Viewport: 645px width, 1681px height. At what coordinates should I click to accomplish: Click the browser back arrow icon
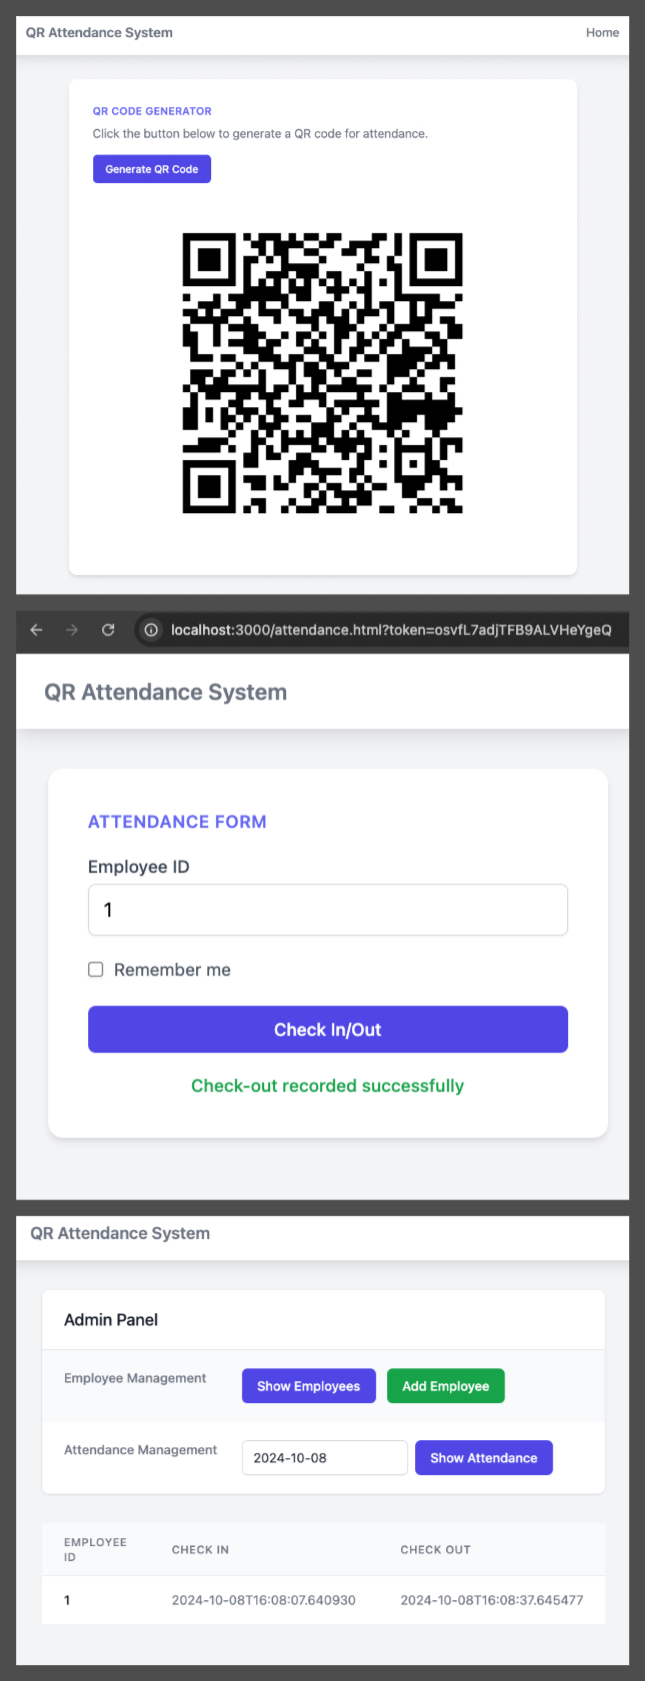click(x=36, y=630)
